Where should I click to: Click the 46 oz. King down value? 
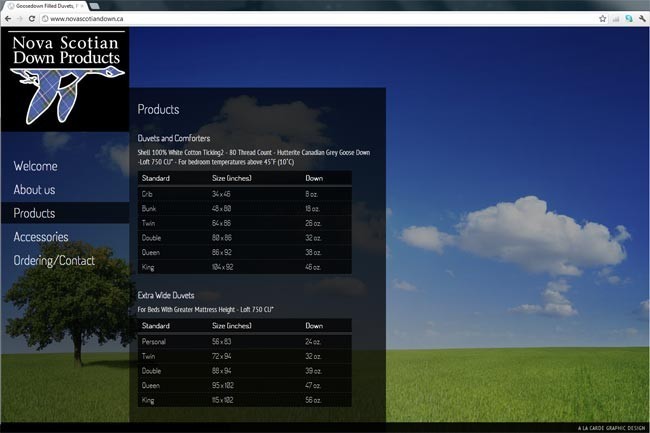click(x=313, y=267)
